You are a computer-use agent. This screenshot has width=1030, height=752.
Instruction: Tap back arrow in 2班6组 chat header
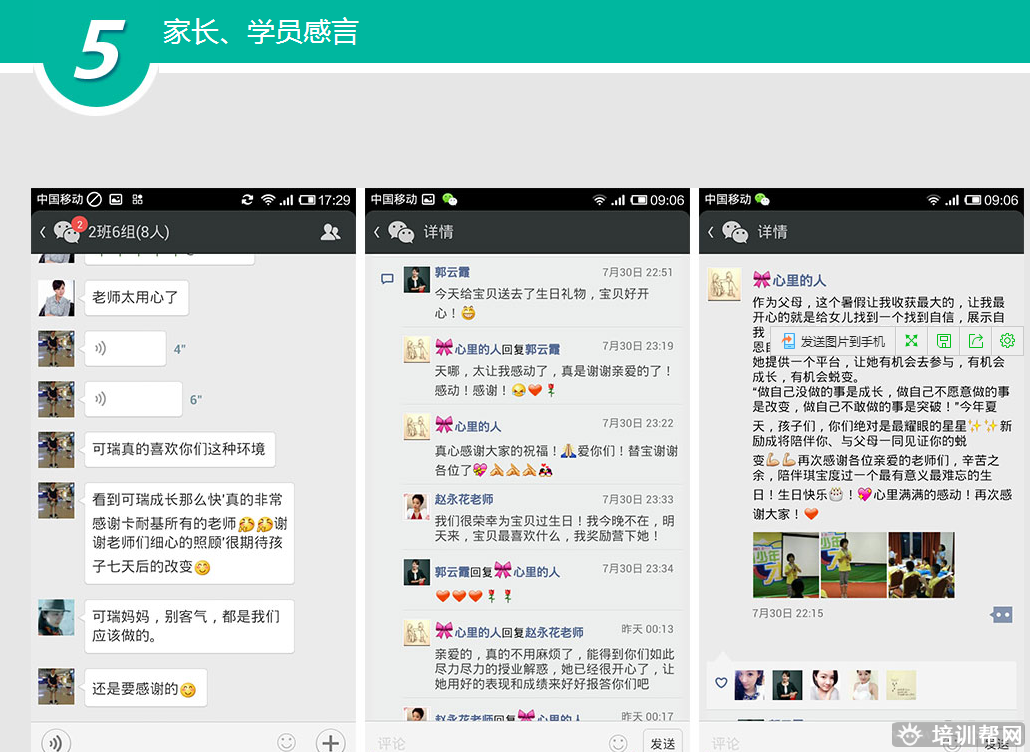click(x=43, y=232)
